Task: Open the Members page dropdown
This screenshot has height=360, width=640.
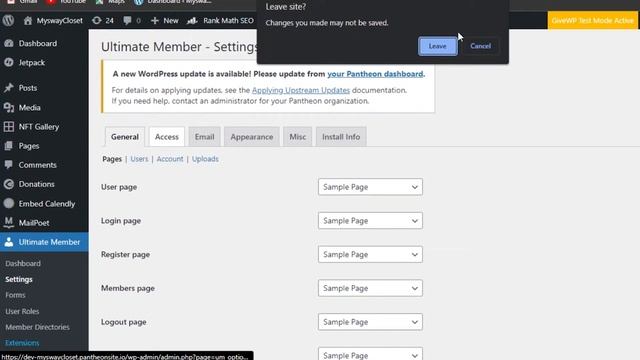Action: [x=370, y=288]
